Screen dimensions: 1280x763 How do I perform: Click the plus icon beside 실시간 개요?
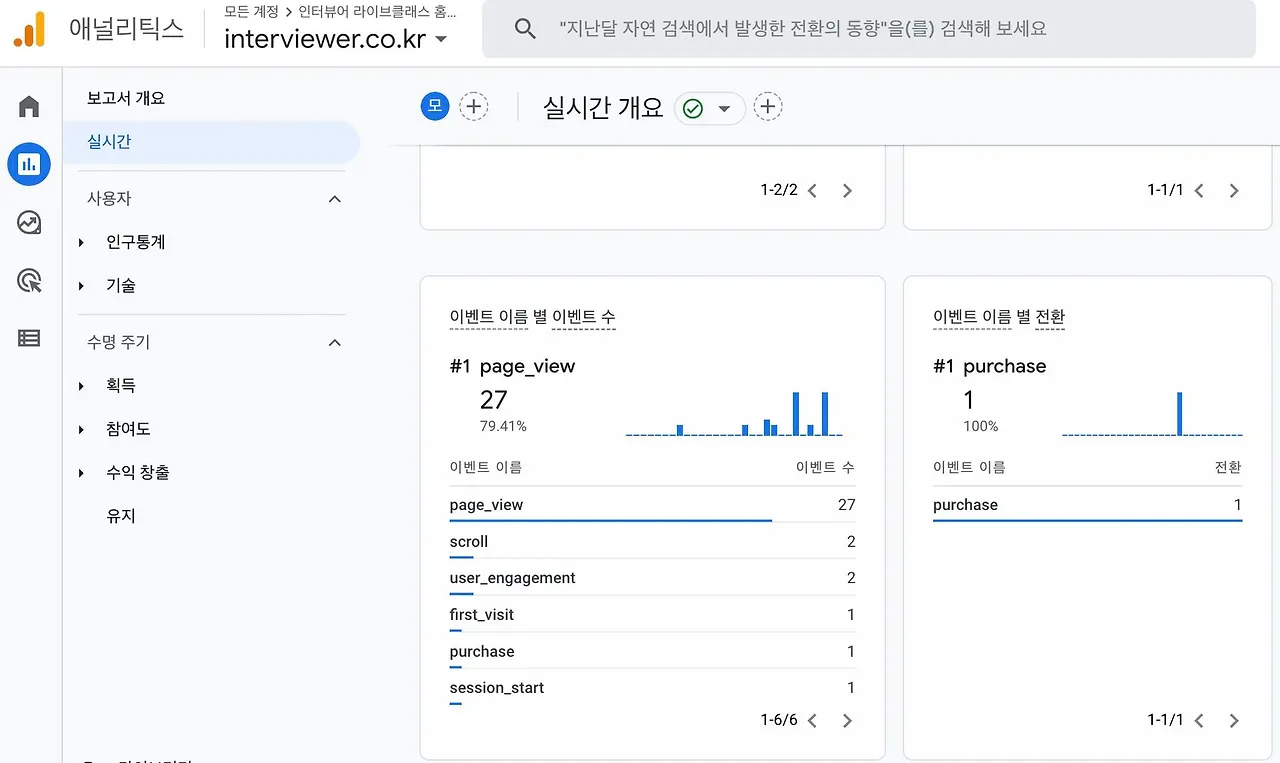pos(768,106)
